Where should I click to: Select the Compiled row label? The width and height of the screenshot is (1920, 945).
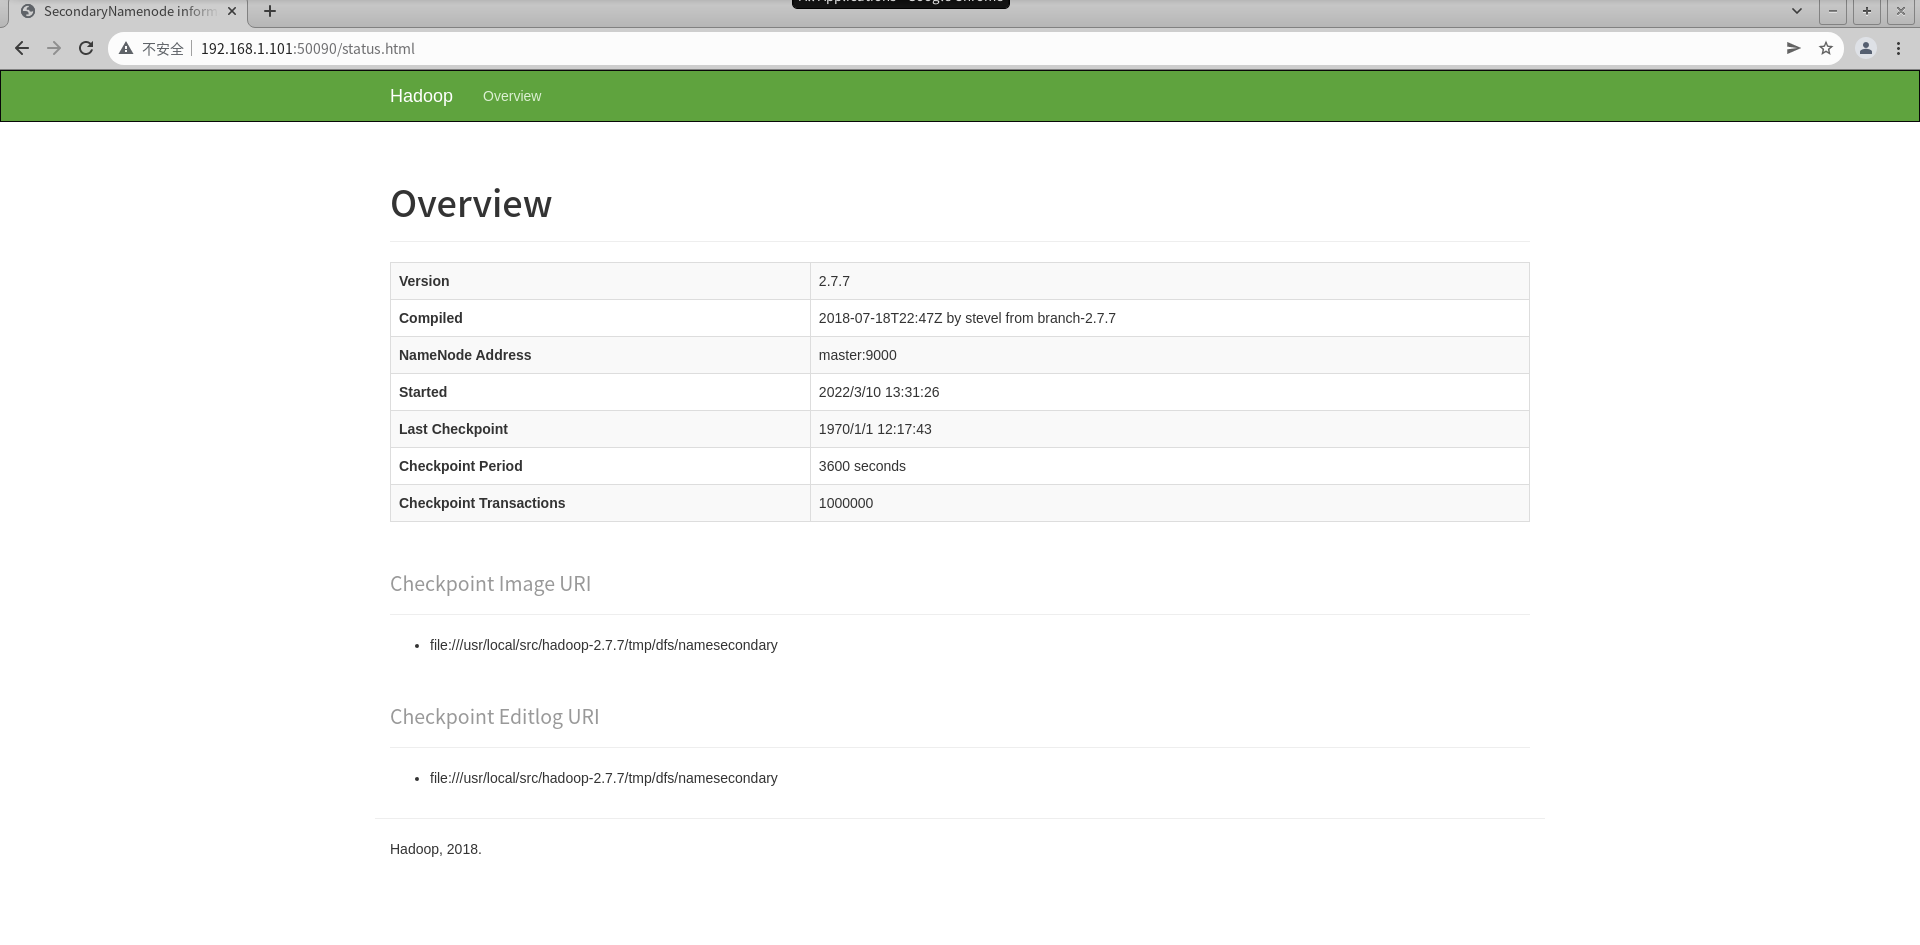click(431, 318)
